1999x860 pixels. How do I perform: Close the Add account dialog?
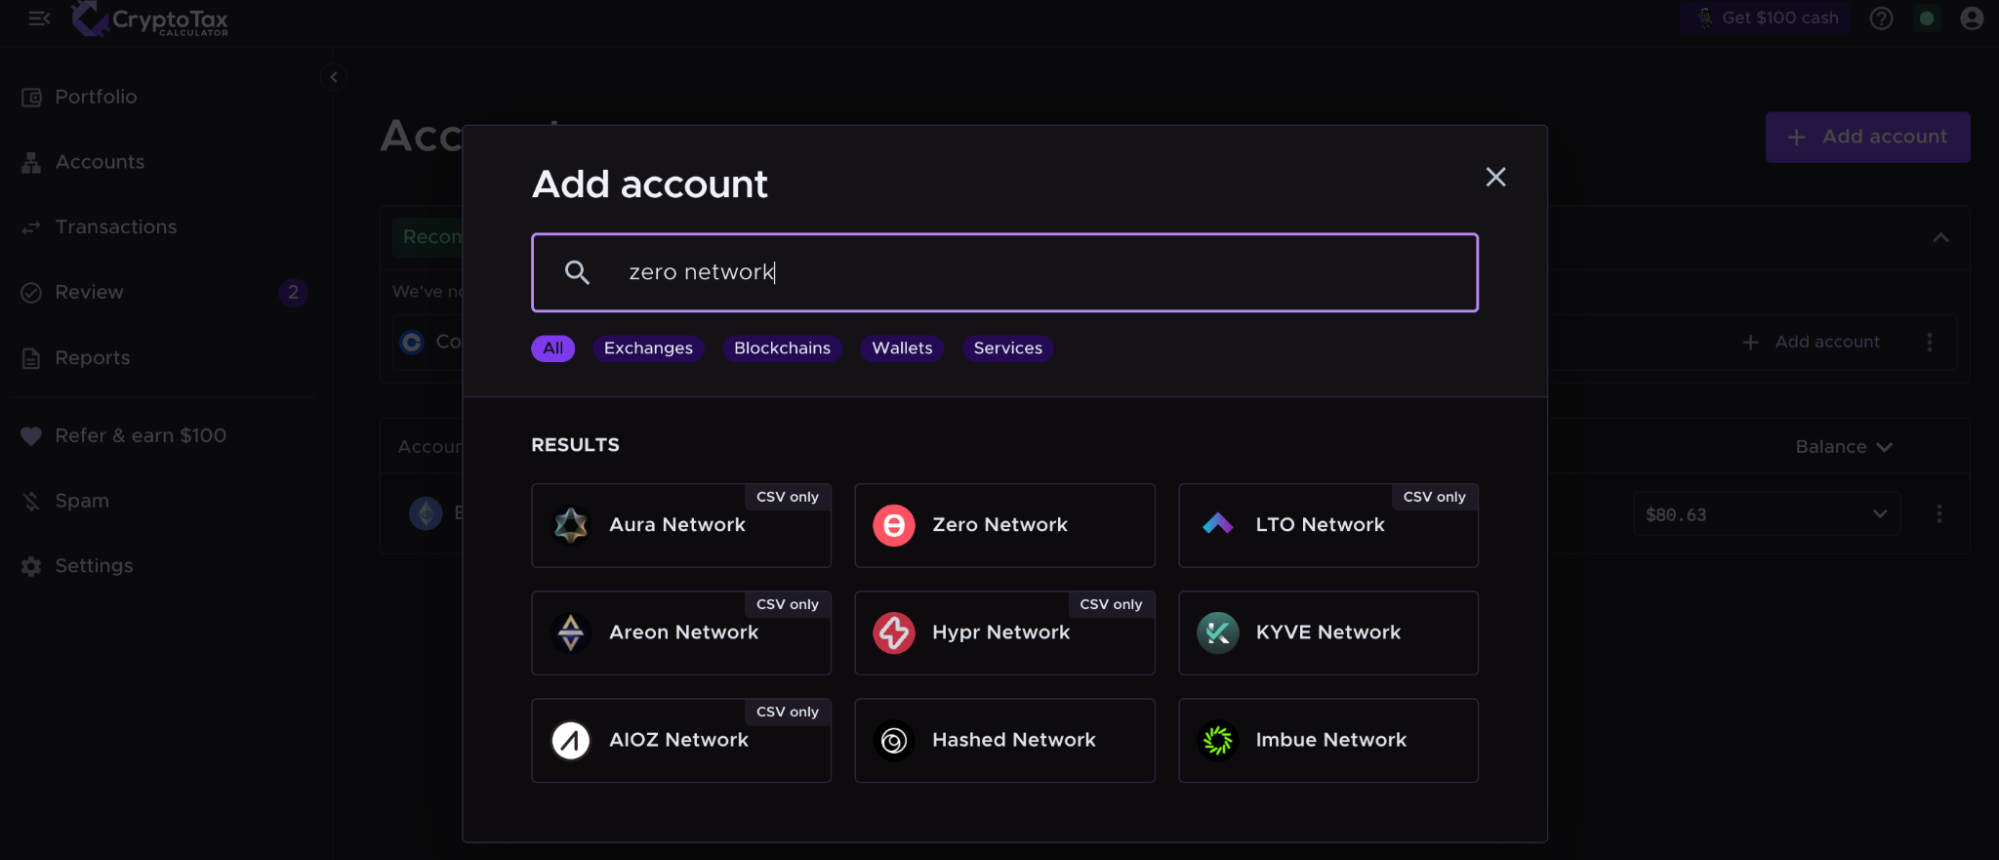[x=1495, y=177]
